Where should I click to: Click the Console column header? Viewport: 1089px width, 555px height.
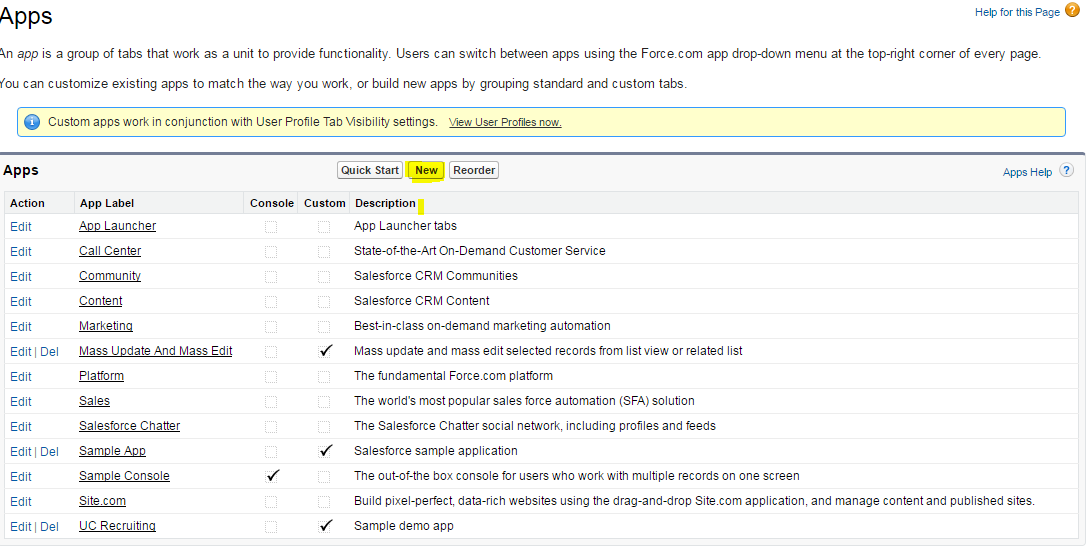(272, 204)
